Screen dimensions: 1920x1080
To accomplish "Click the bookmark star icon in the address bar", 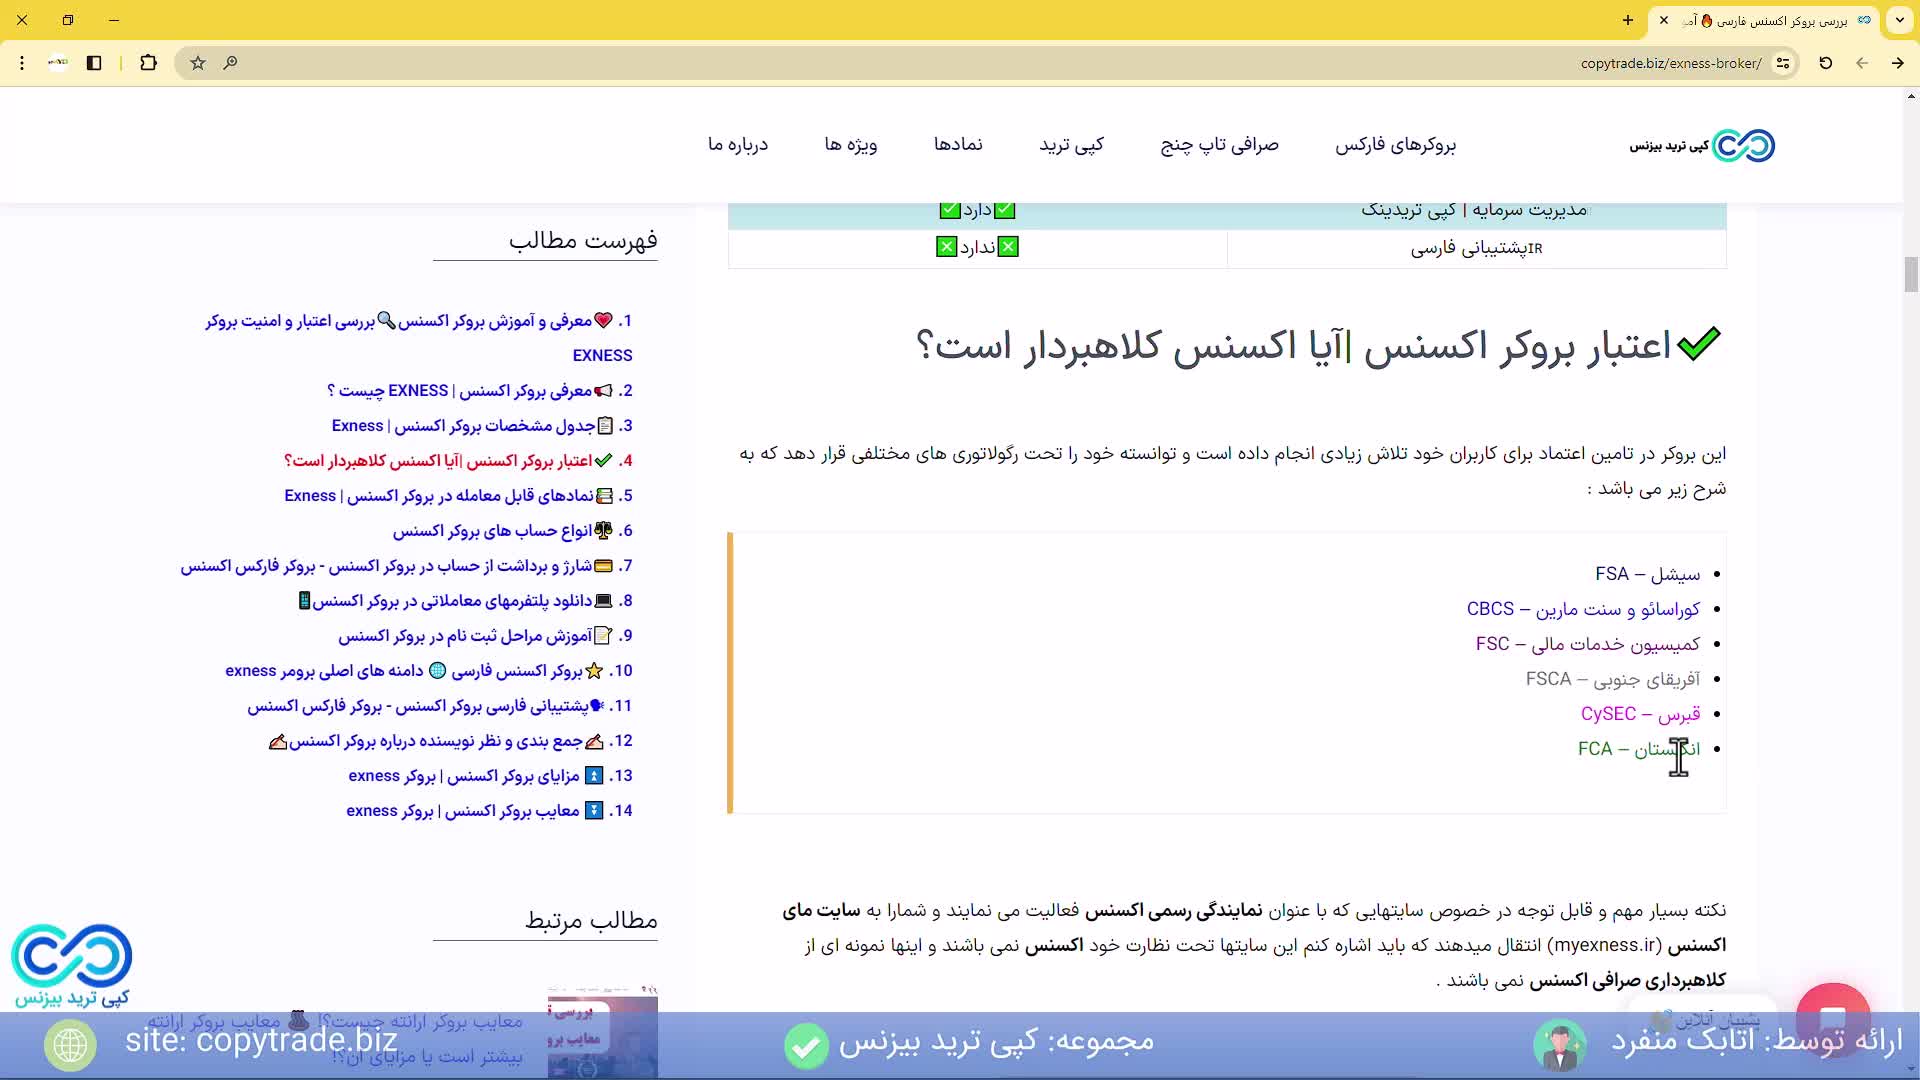I will coord(198,63).
